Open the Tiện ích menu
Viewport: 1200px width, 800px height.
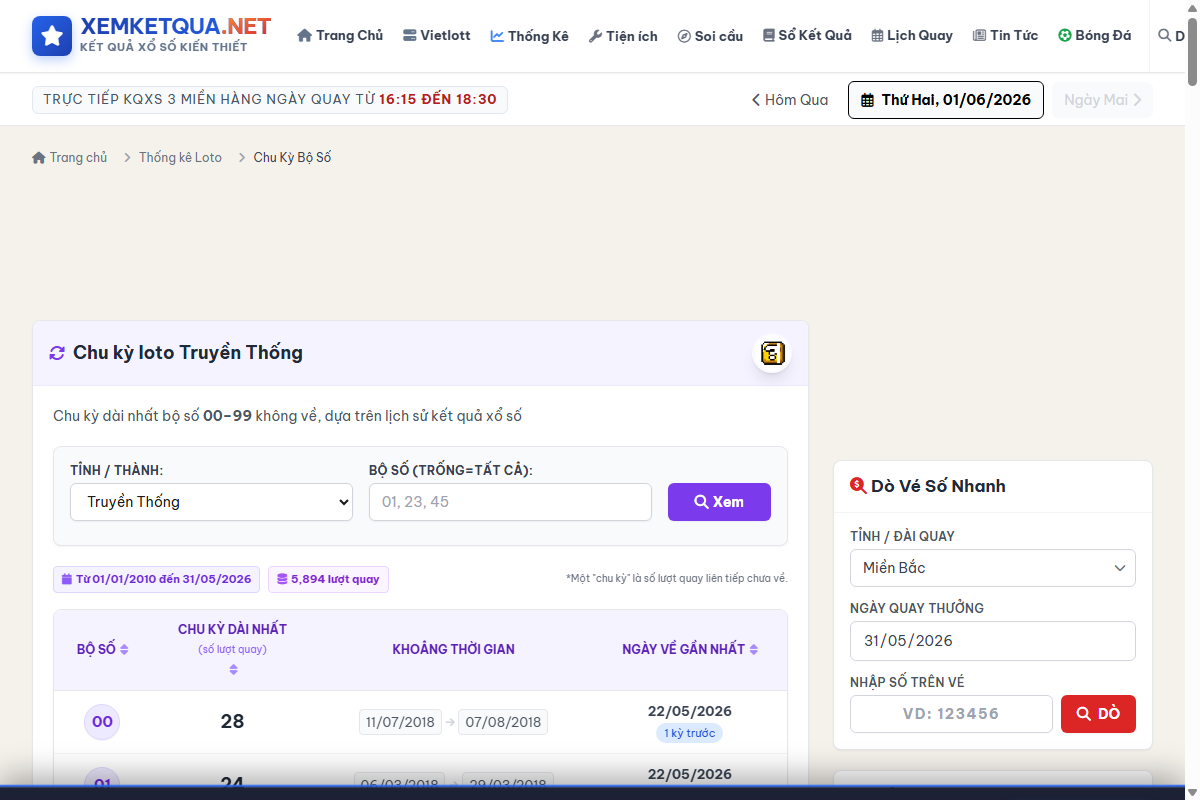623,36
